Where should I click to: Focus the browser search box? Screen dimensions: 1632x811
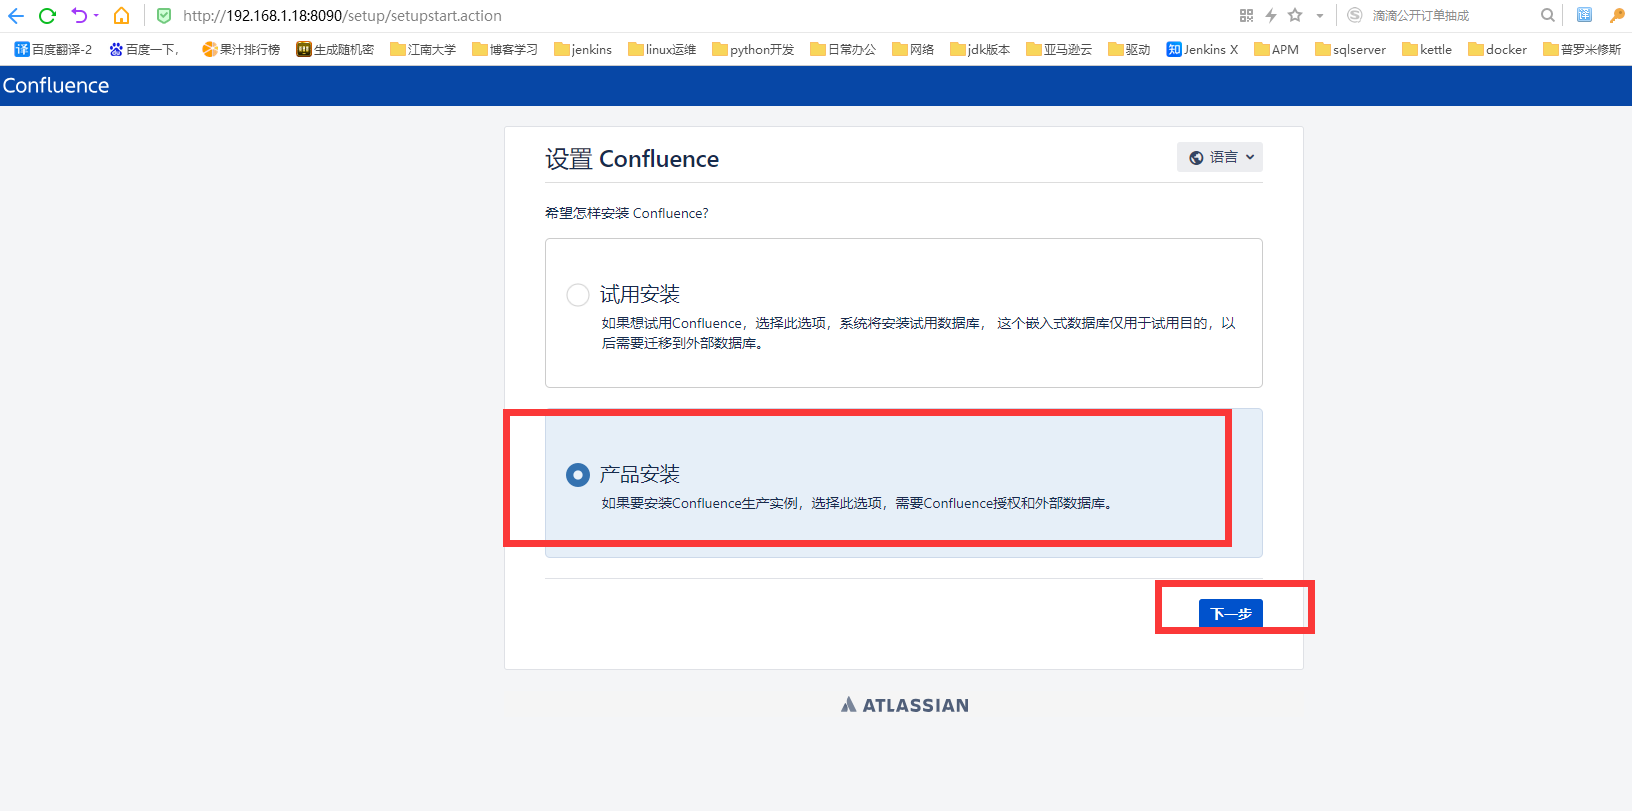coord(1452,16)
